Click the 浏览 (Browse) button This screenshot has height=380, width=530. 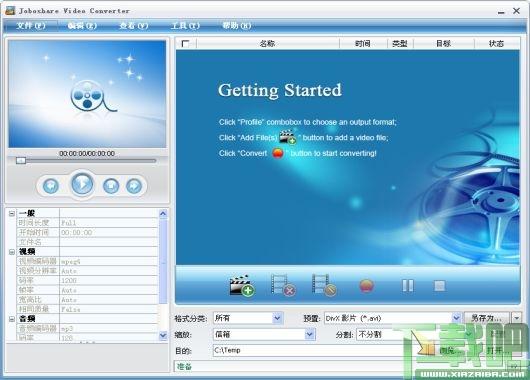[x=450, y=351]
